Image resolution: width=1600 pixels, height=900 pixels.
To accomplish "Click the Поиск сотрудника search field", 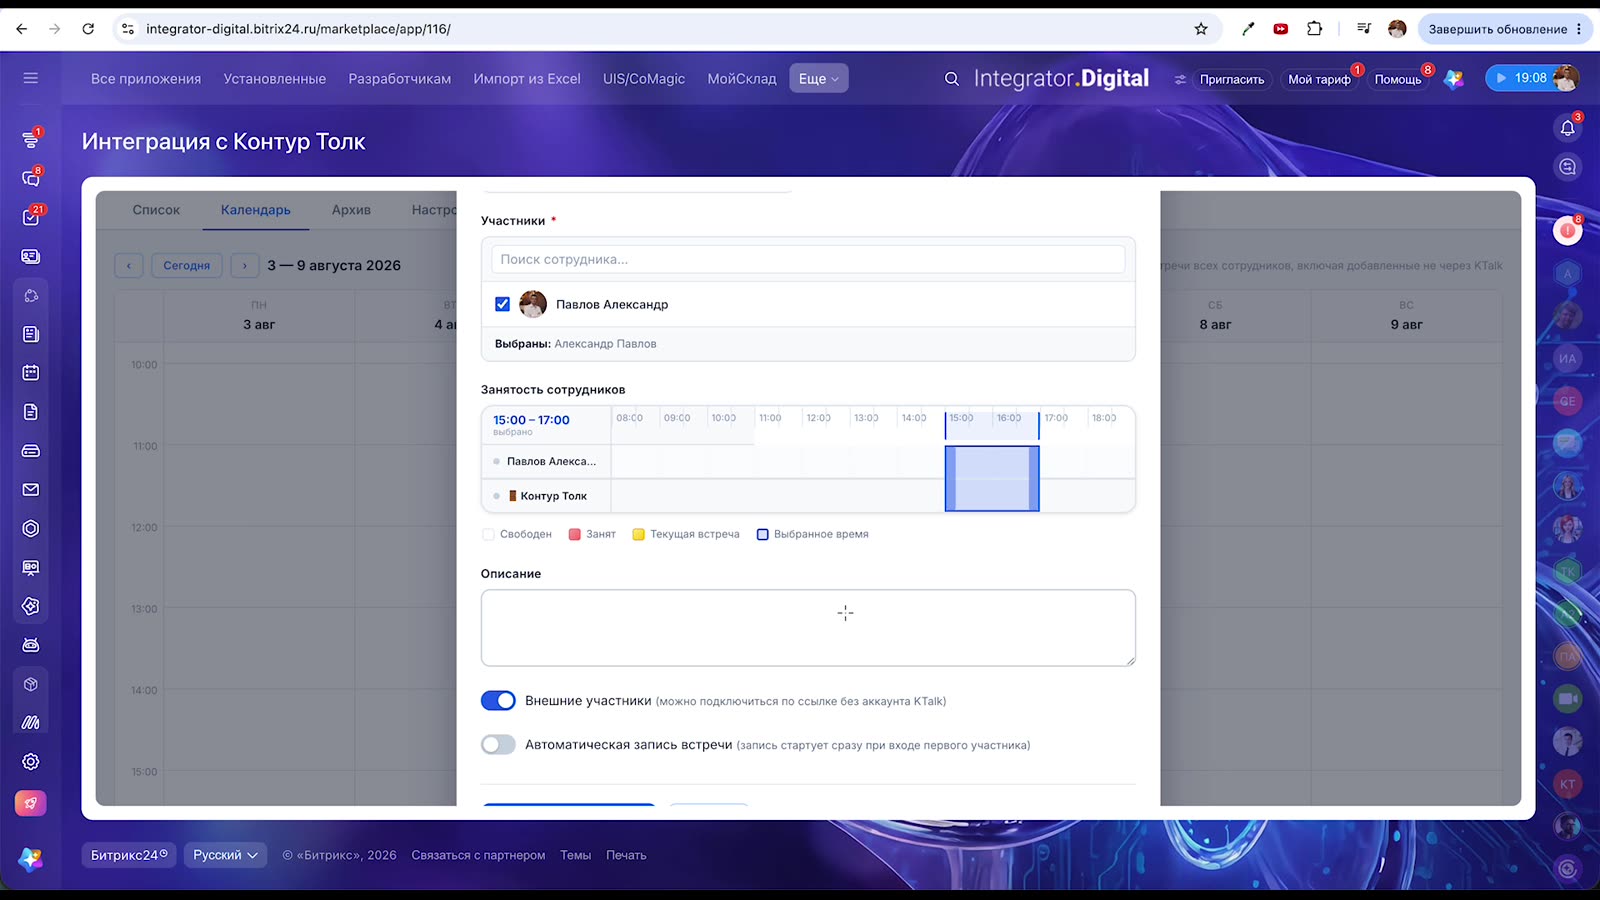I will pos(808,259).
